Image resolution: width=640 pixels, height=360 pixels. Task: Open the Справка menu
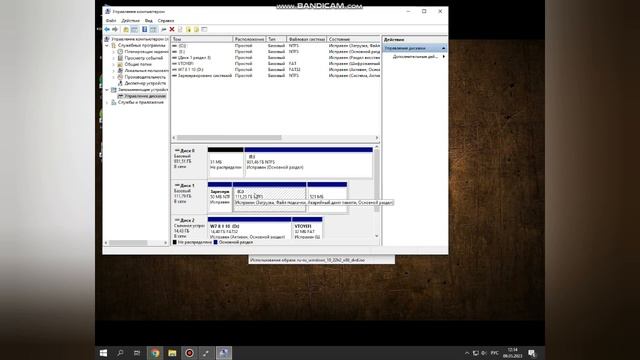(x=166, y=20)
